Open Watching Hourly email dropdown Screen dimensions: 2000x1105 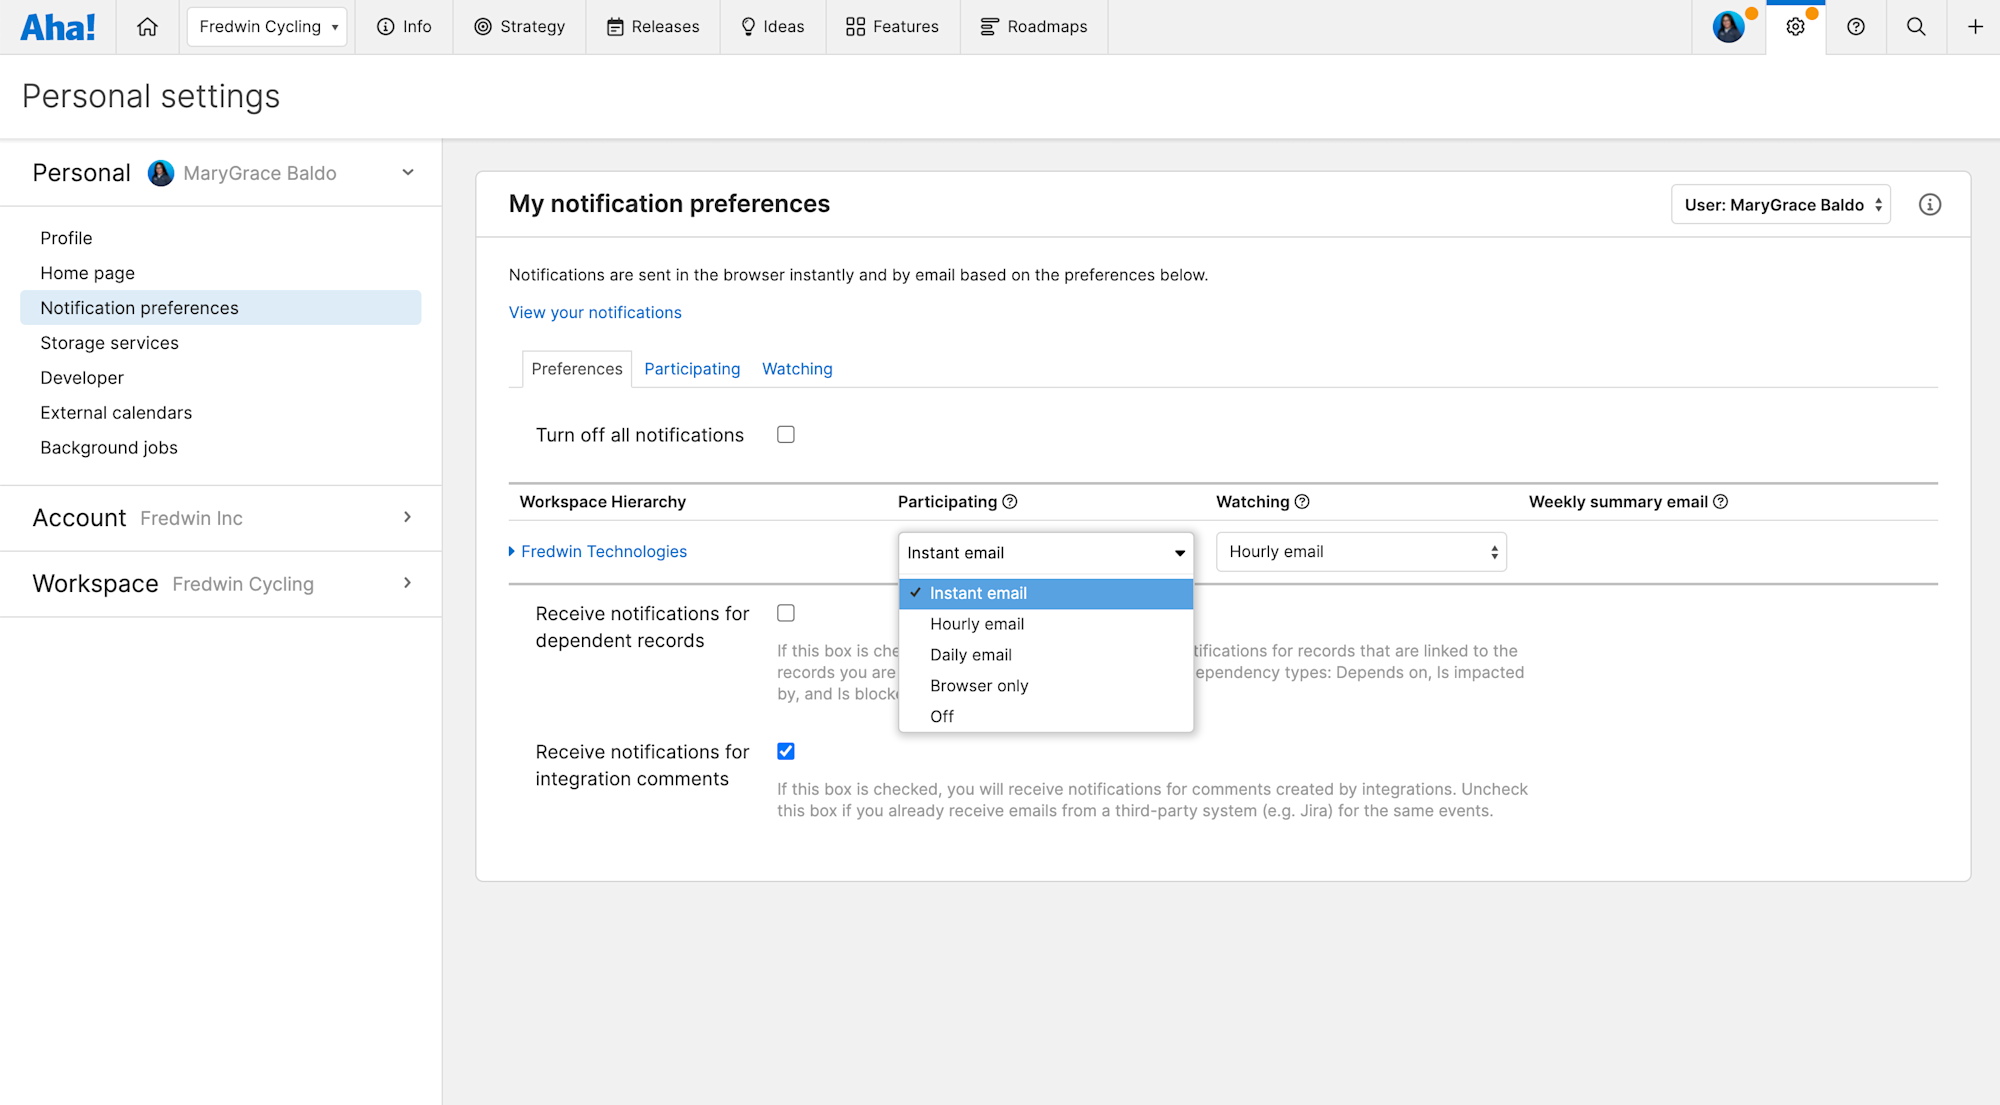pyautogui.click(x=1361, y=552)
